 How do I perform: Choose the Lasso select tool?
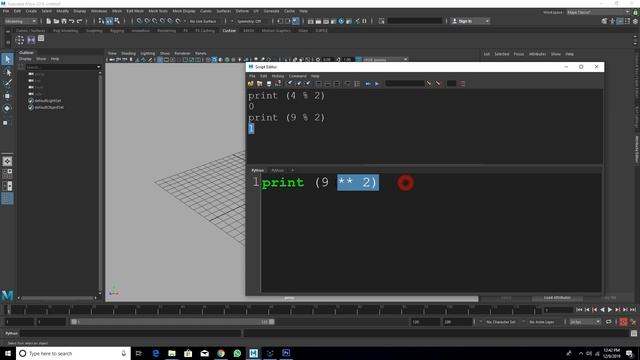click(x=7, y=72)
